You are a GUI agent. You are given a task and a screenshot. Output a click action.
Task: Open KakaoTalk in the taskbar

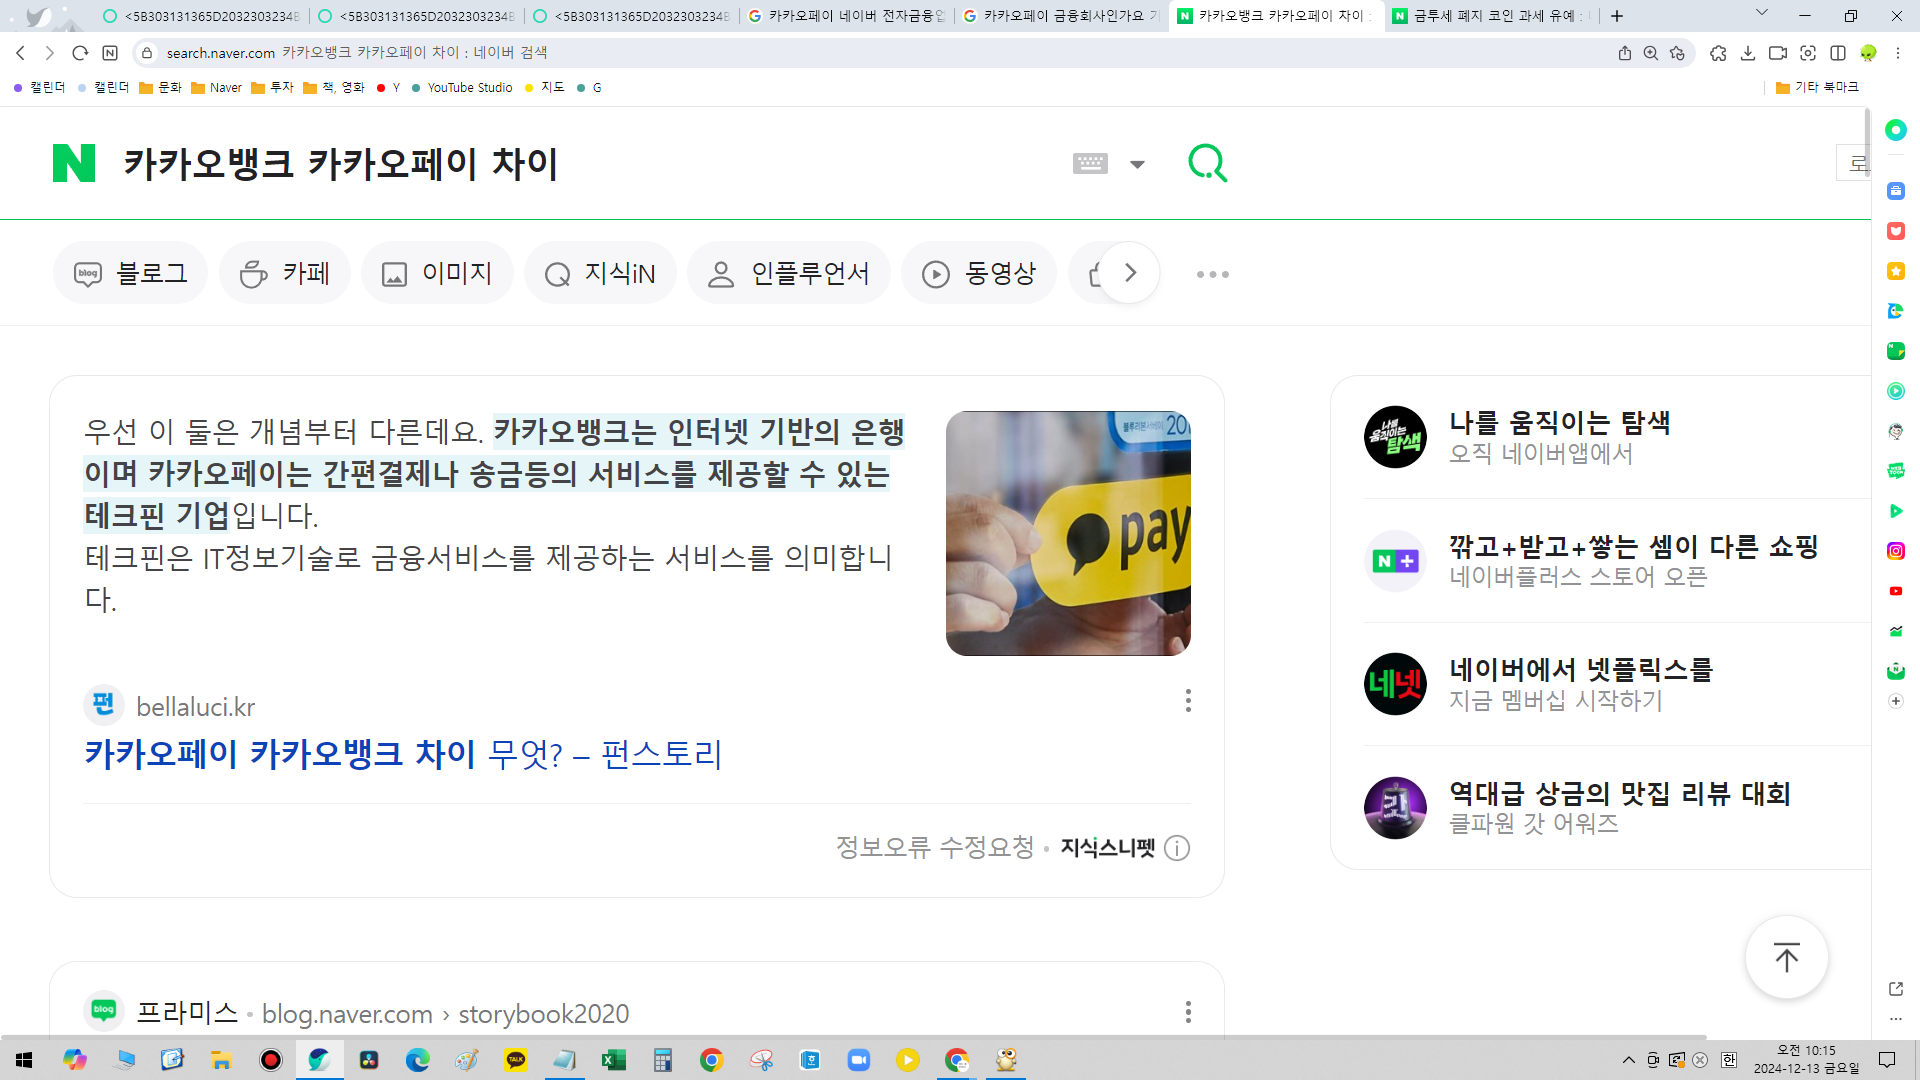coord(516,1060)
